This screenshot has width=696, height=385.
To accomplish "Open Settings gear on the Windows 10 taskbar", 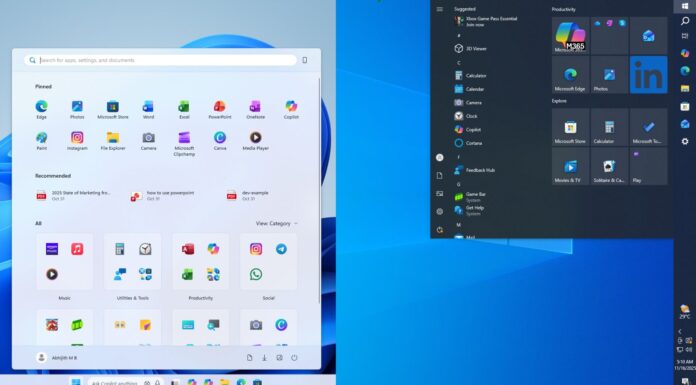I will pos(685,141).
